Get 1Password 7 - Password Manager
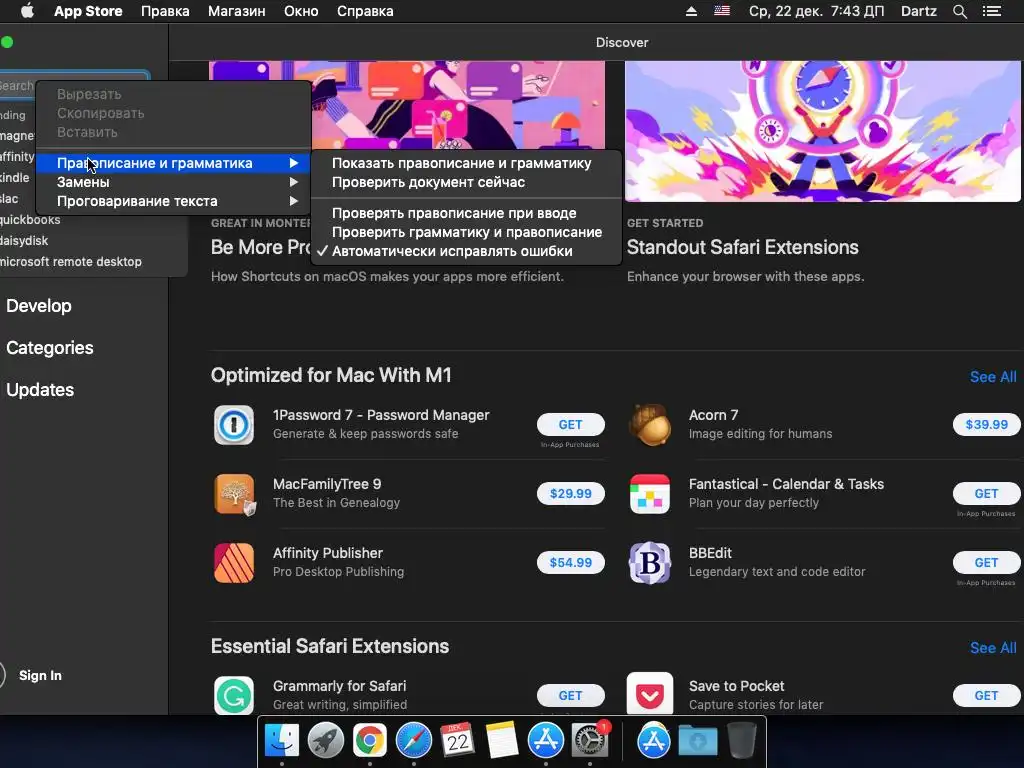The height and width of the screenshot is (768, 1024). point(570,424)
